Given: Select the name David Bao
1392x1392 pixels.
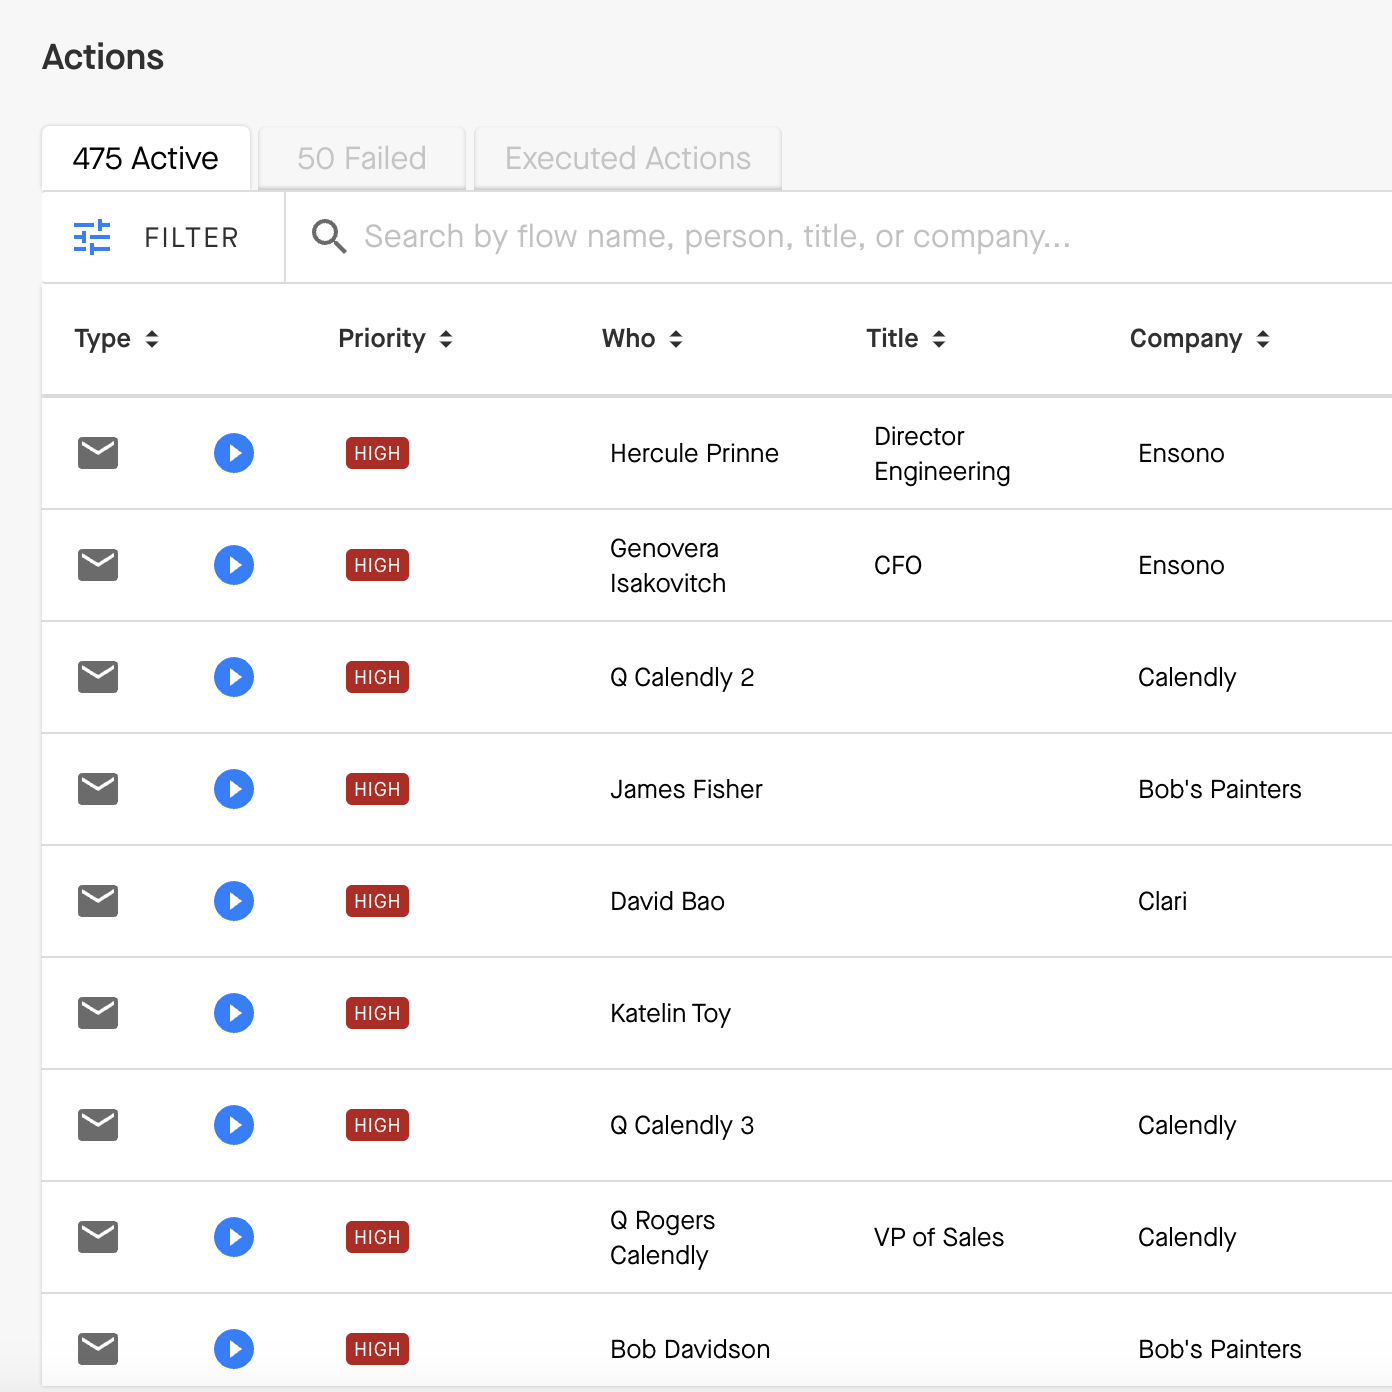Looking at the screenshot, I should pos(667,901).
